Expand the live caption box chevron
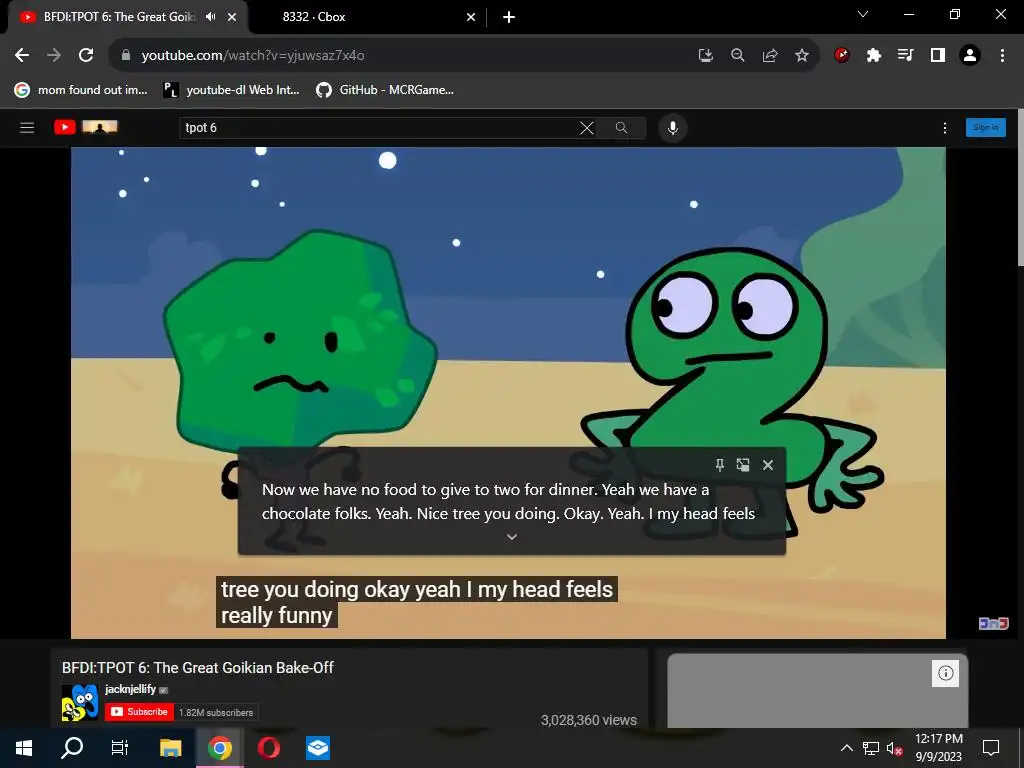Image resolution: width=1024 pixels, height=768 pixels. (x=512, y=537)
